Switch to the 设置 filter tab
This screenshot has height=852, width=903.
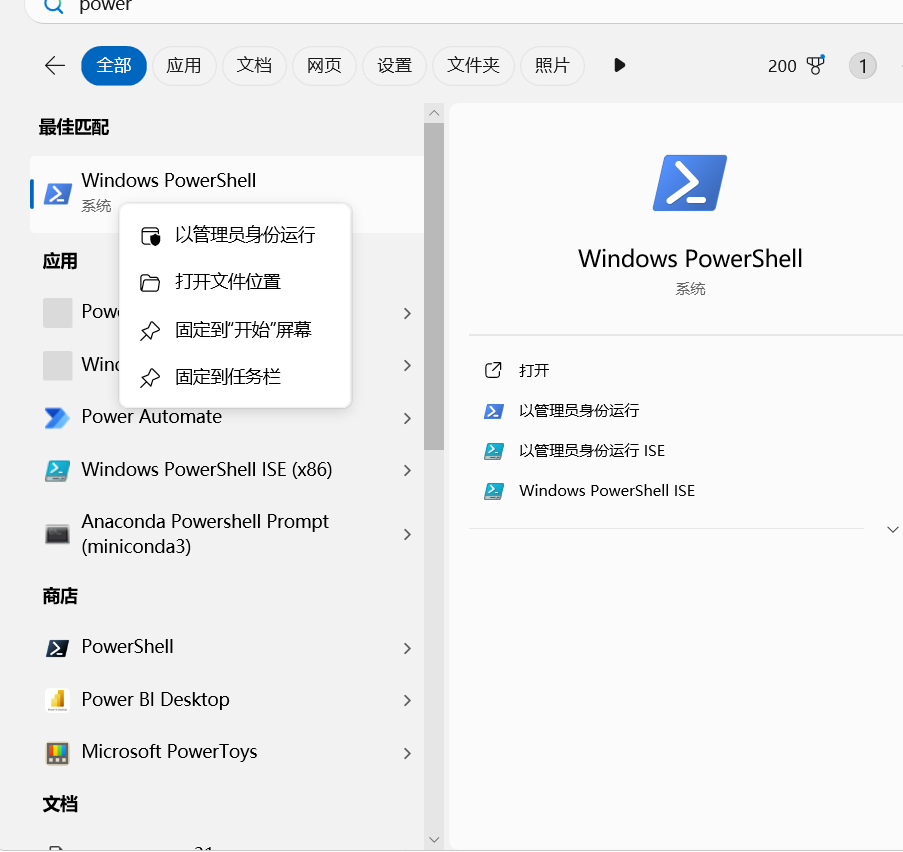(x=394, y=66)
